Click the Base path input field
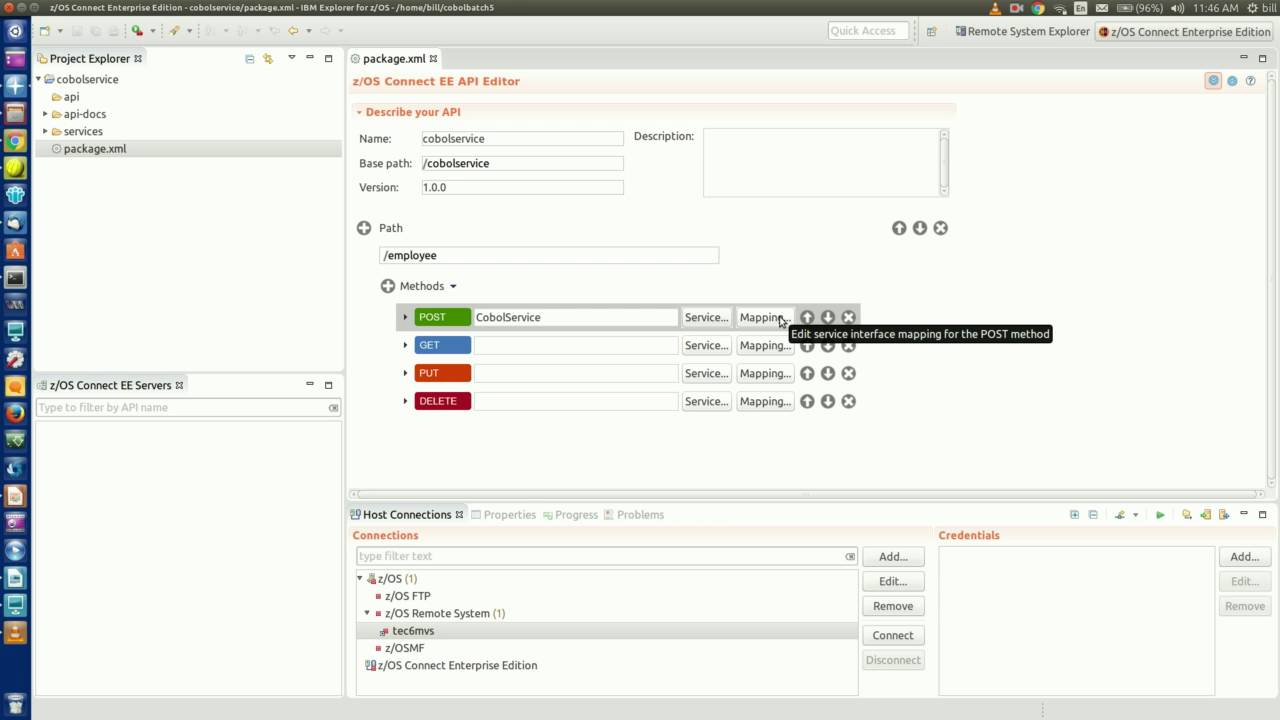 522,163
